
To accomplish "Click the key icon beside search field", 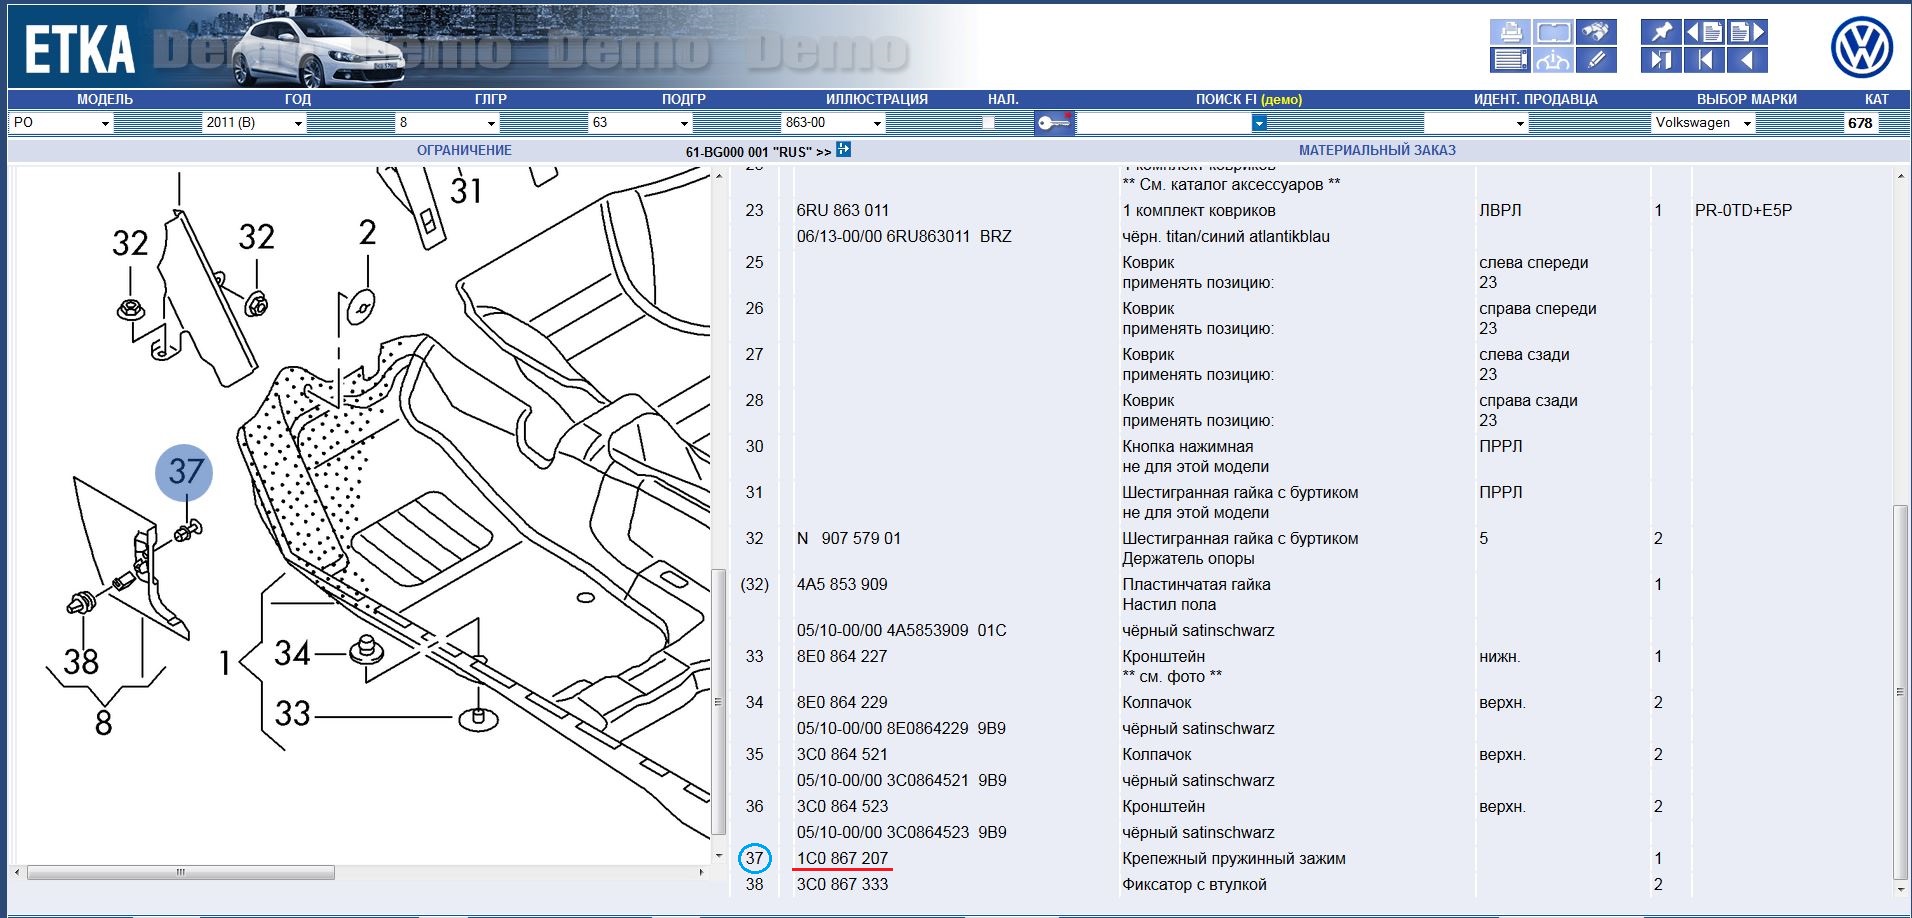I will tap(1053, 123).
